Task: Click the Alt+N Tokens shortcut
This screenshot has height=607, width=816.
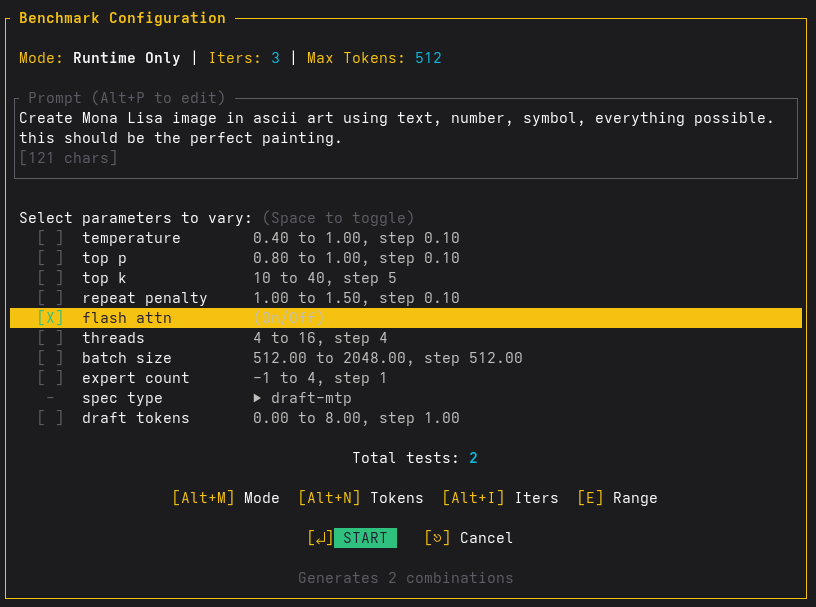Action: coord(361,498)
